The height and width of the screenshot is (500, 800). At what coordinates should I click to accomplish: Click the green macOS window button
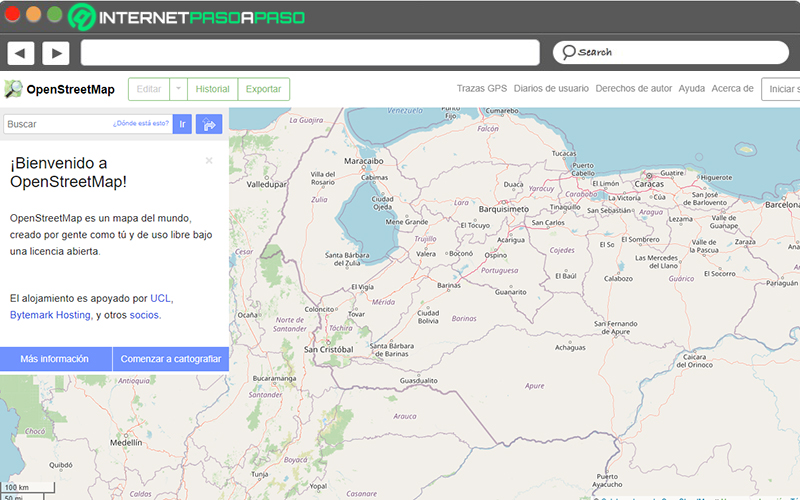pos(55,14)
